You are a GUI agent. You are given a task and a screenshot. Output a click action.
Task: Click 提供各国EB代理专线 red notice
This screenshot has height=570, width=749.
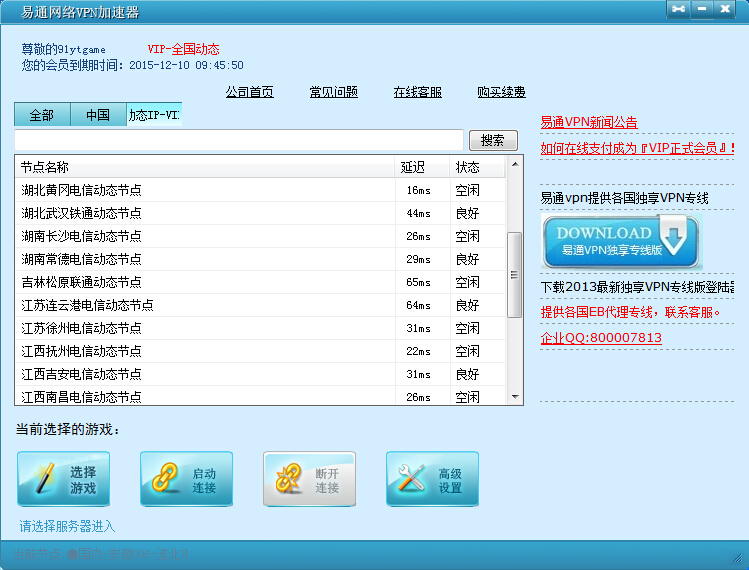tap(630, 312)
